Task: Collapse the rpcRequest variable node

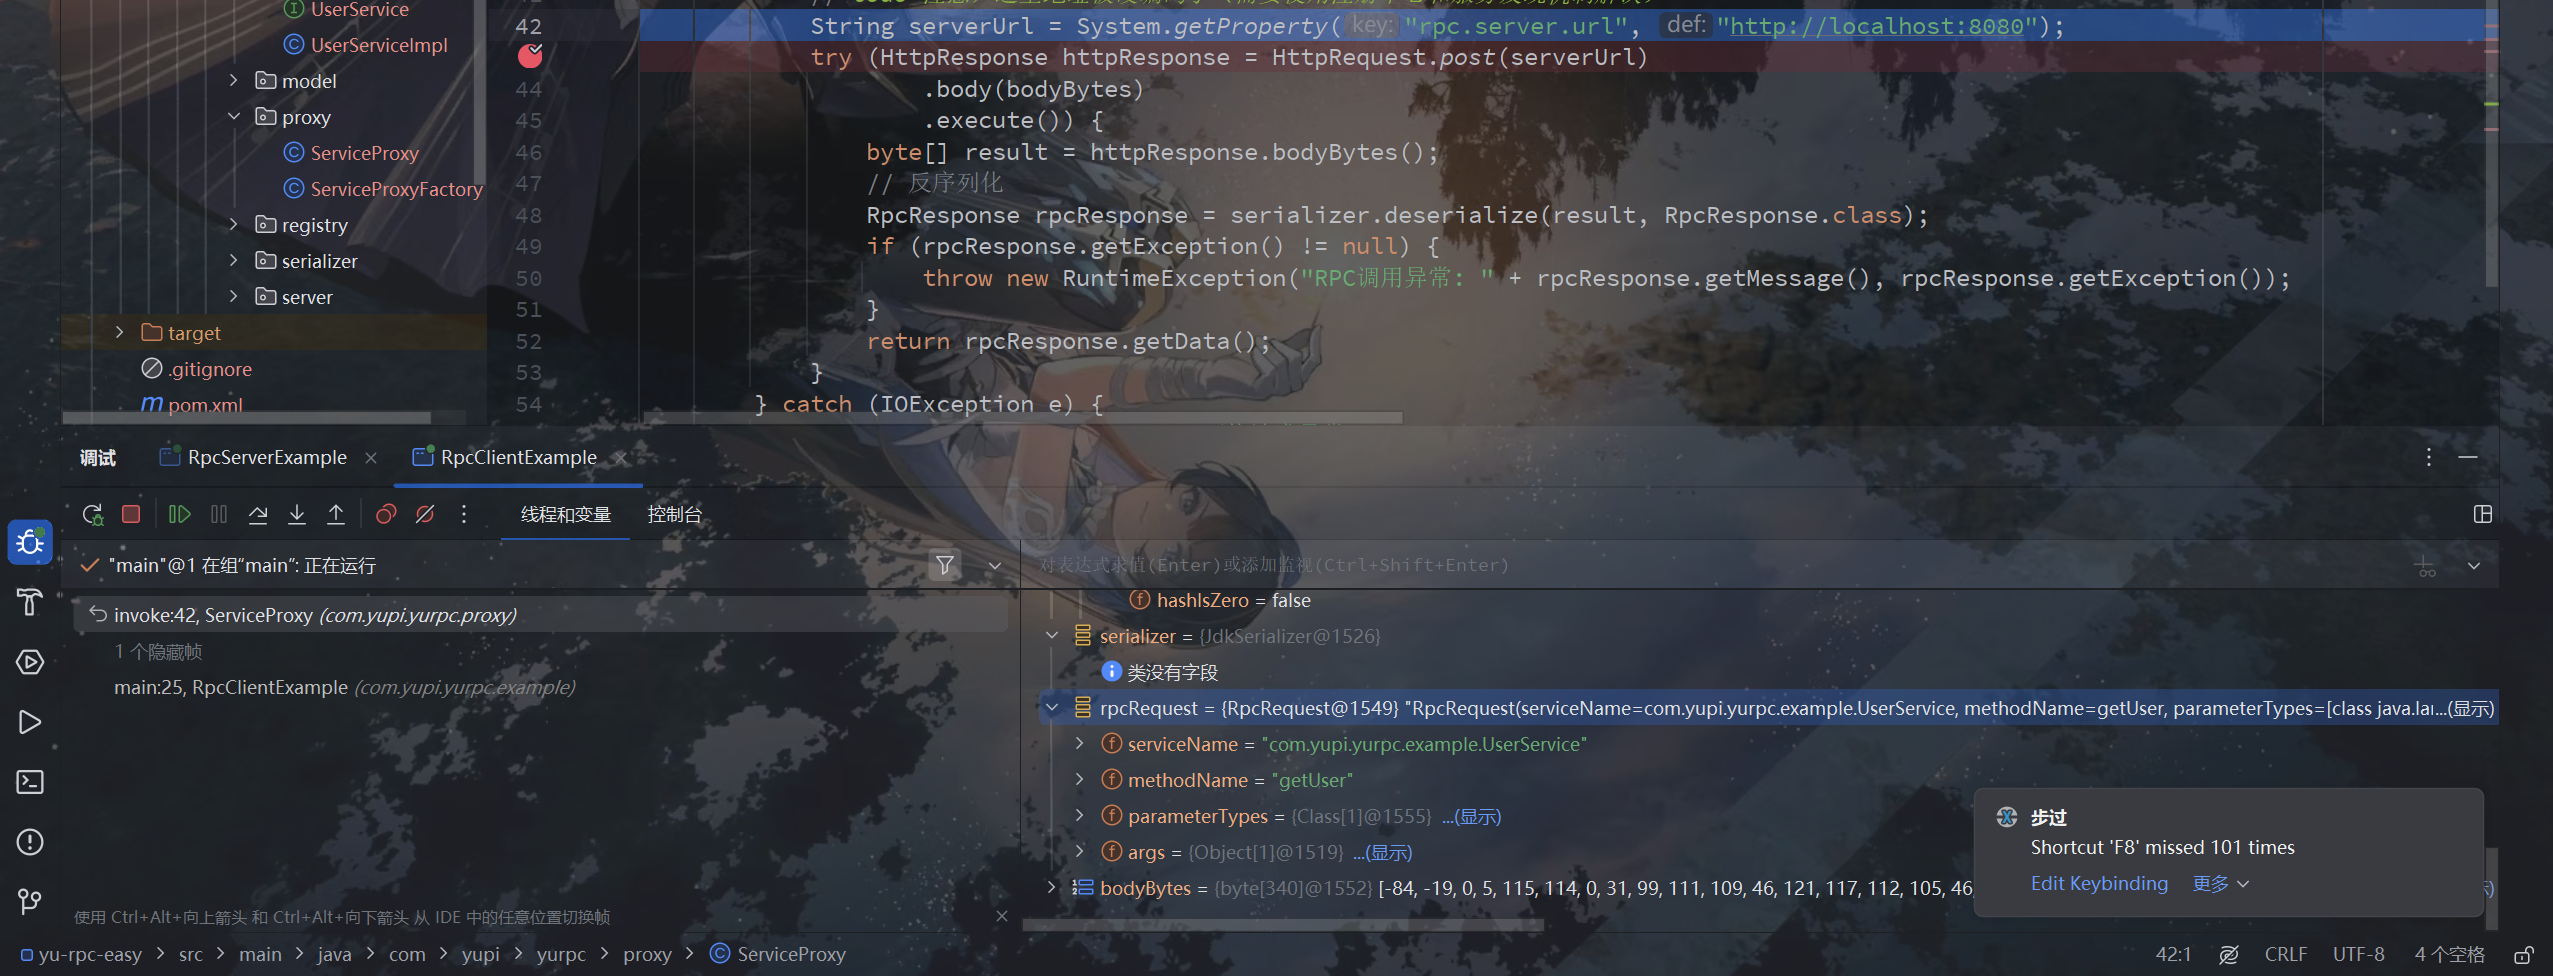Action: point(1052,708)
